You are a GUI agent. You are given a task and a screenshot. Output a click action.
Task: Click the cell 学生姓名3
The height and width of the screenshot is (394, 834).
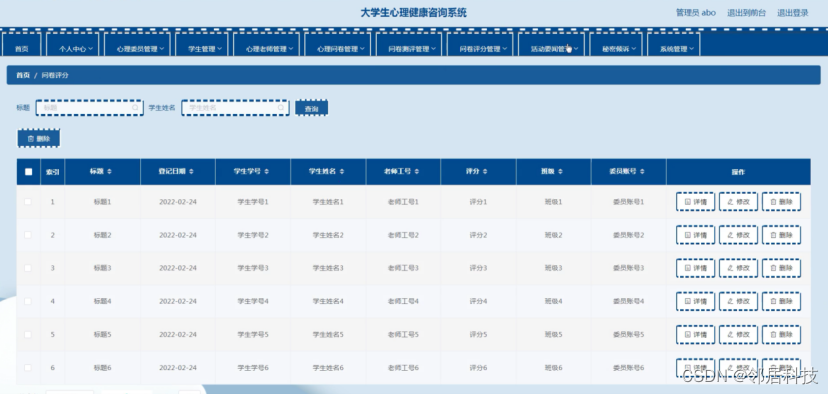(x=328, y=268)
